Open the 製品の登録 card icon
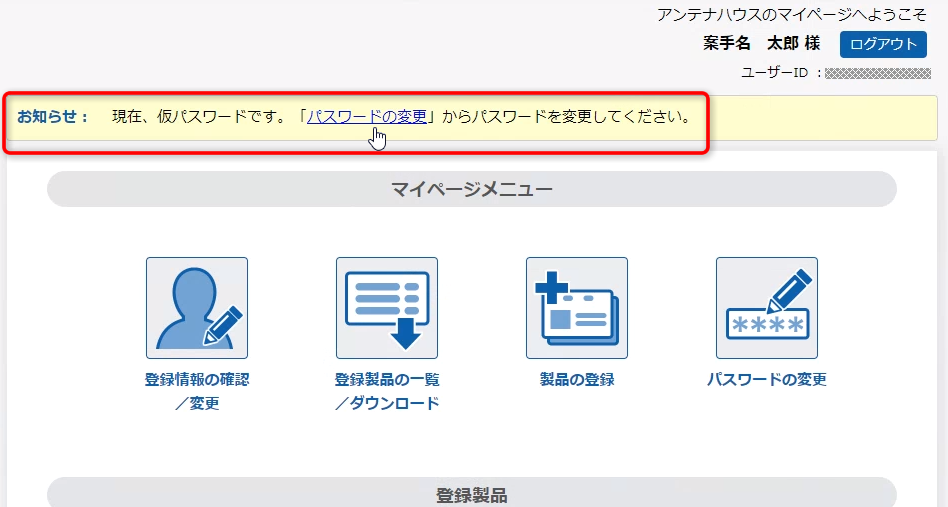The height and width of the screenshot is (507, 948). (577, 308)
